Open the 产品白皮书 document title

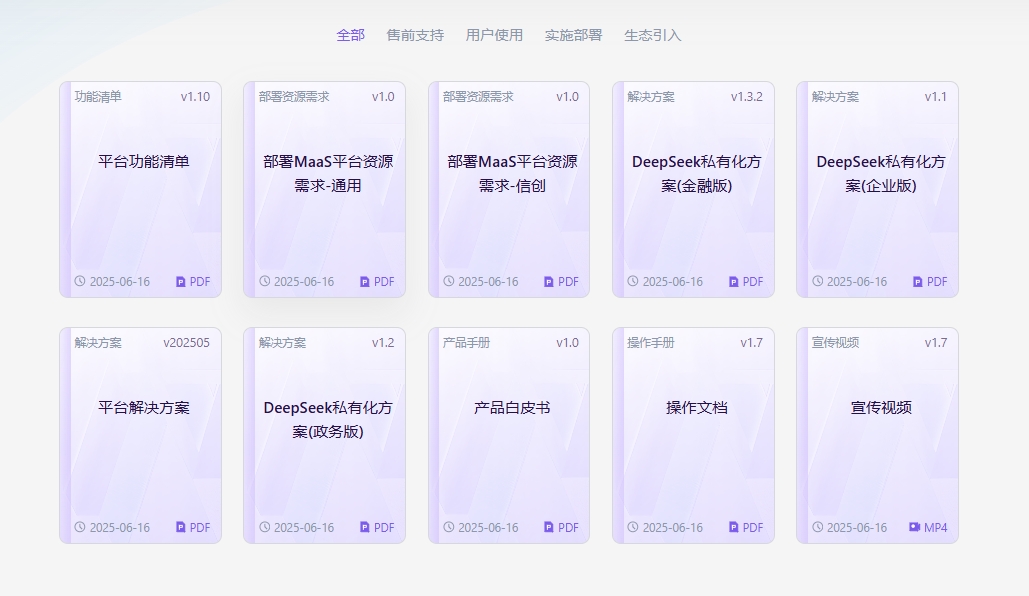pyautogui.click(x=513, y=408)
